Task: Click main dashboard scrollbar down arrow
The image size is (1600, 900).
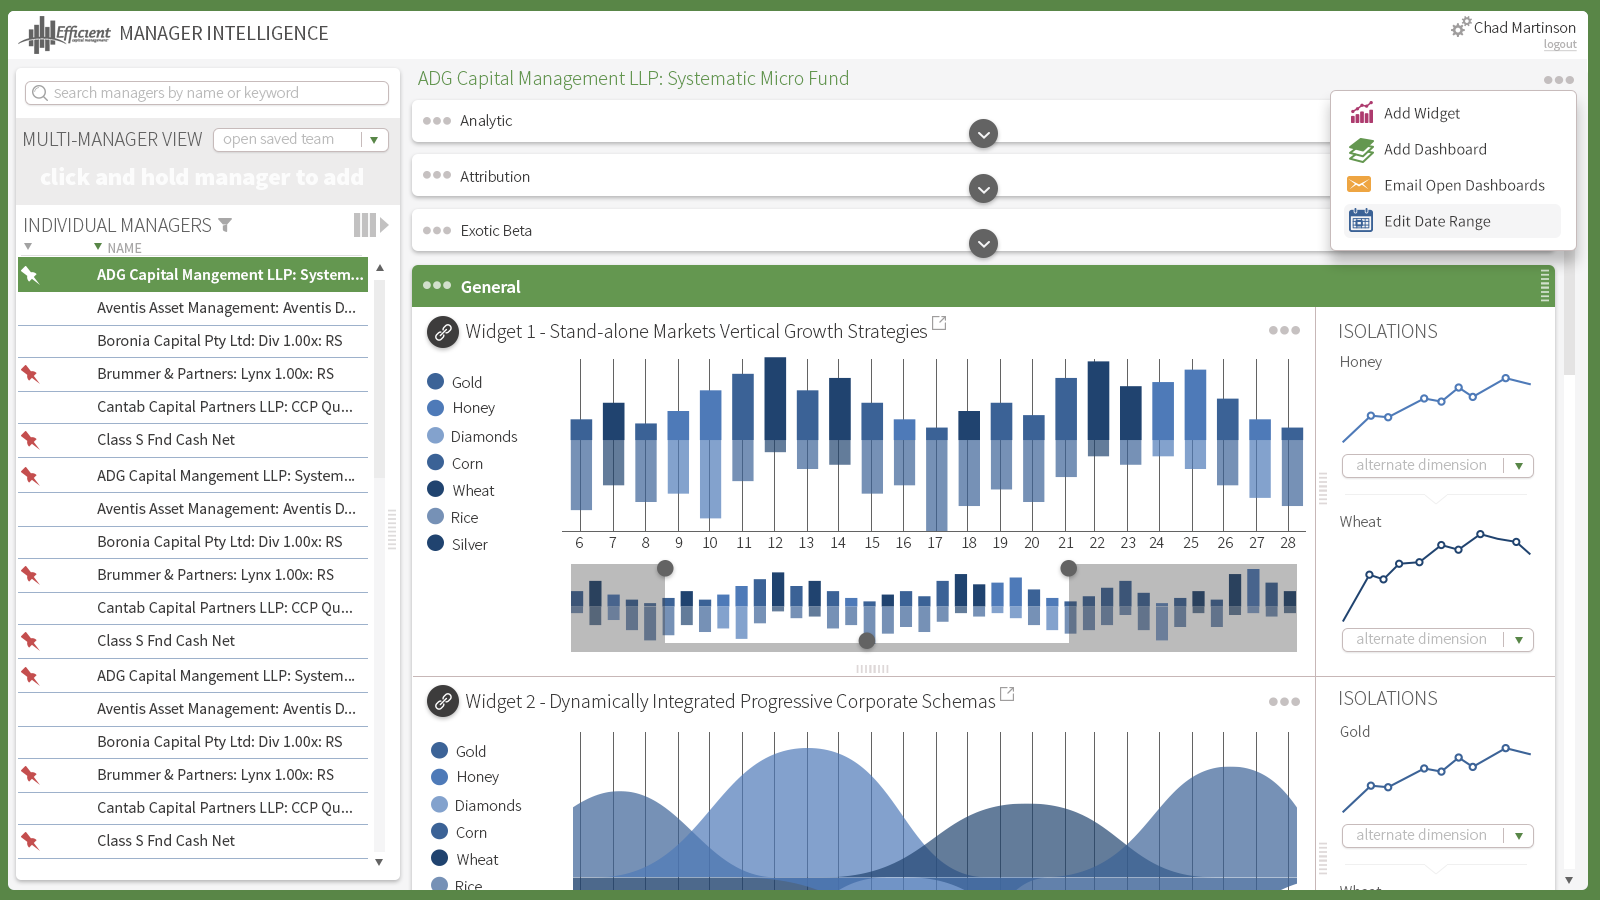Action: click(x=1569, y=880)
